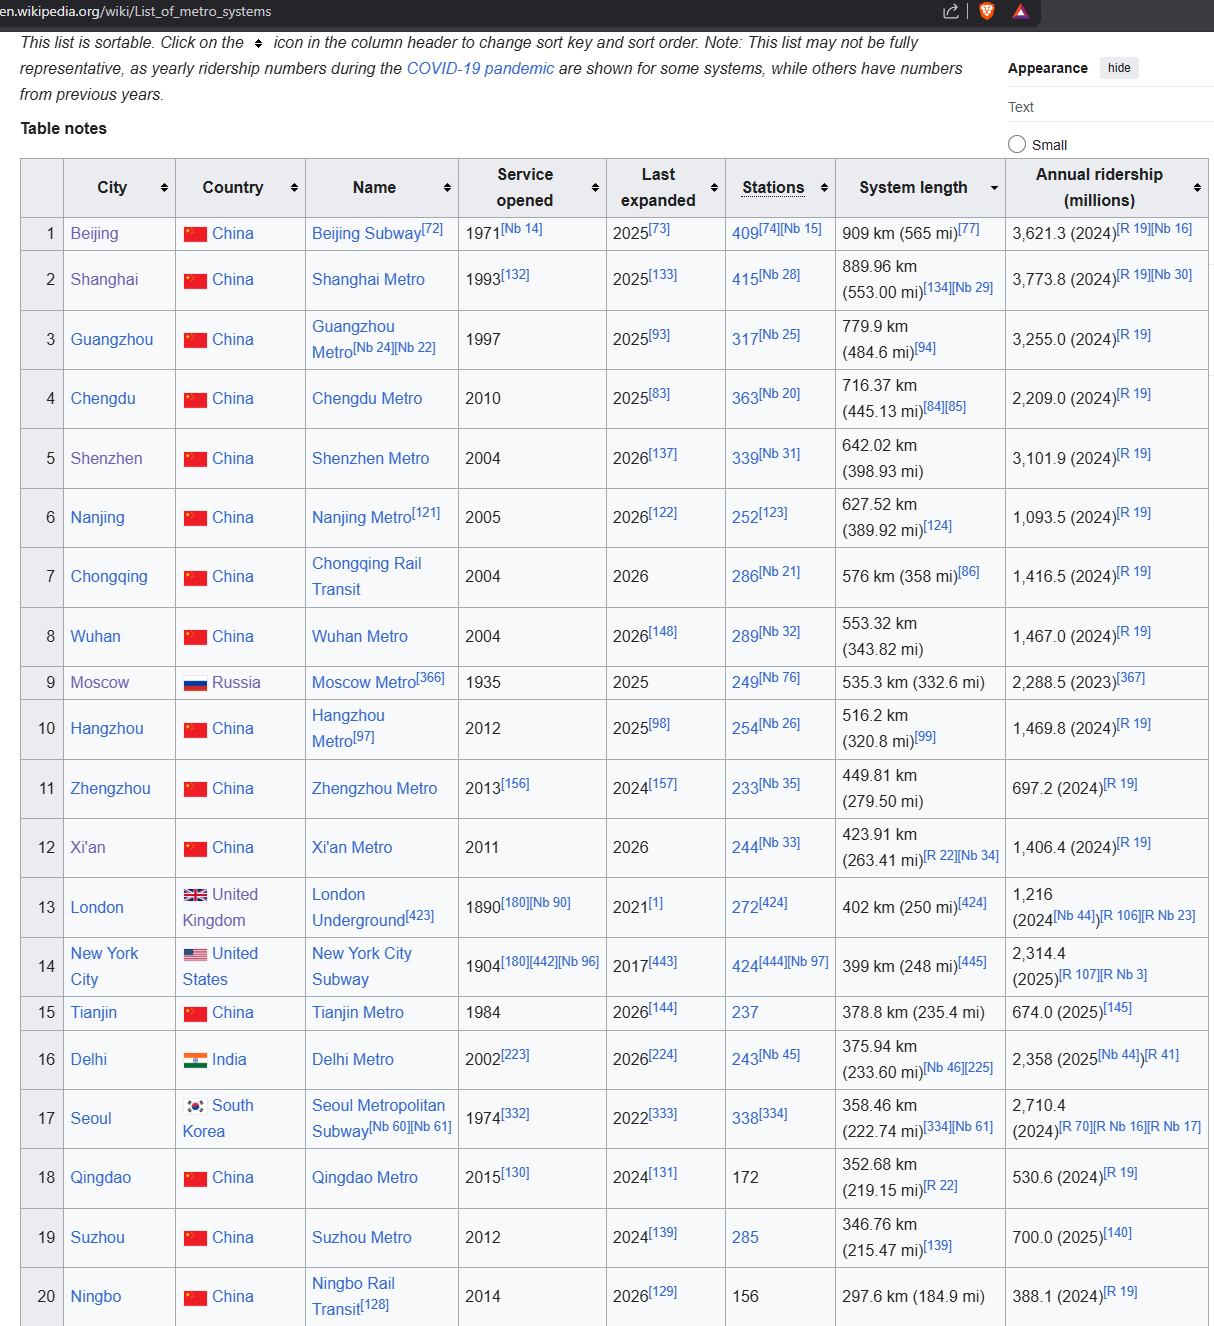1214x1326 pixels.
Task: Open Qingdao Metro link
Action: 365,1177
